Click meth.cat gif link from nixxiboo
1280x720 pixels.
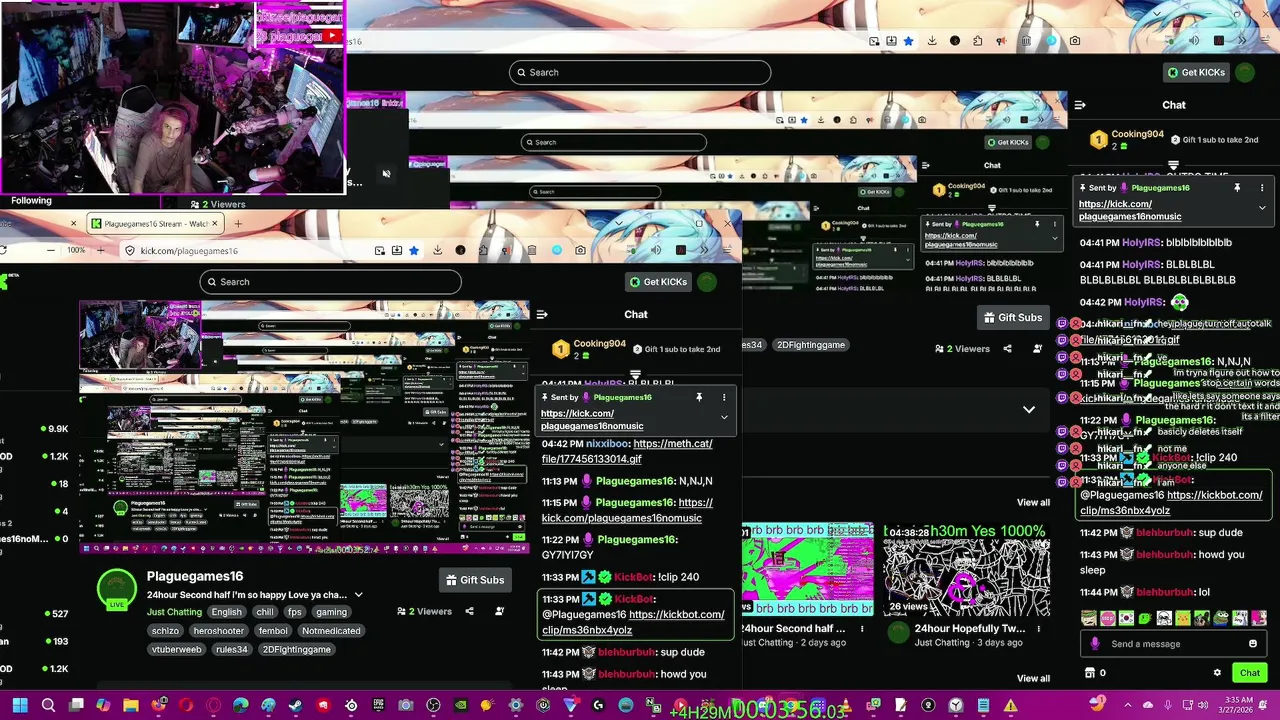pyautogui.click(x=627, y=451)
